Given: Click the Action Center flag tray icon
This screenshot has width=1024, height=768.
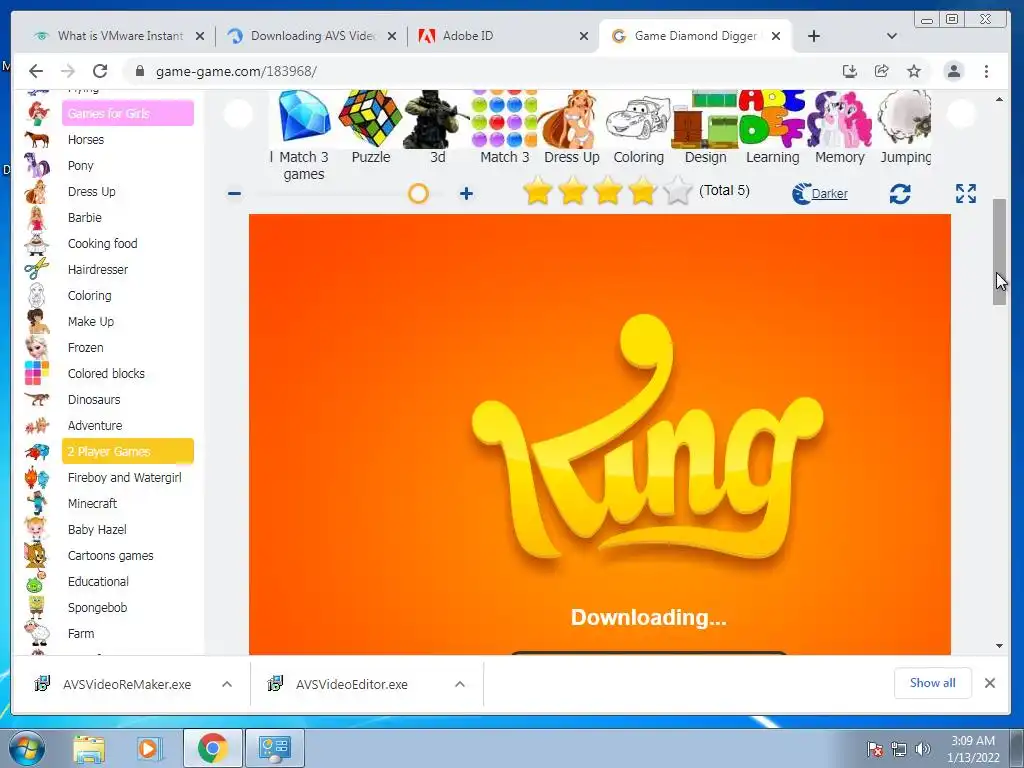Looking at the screenshot, I should point(874,749).
